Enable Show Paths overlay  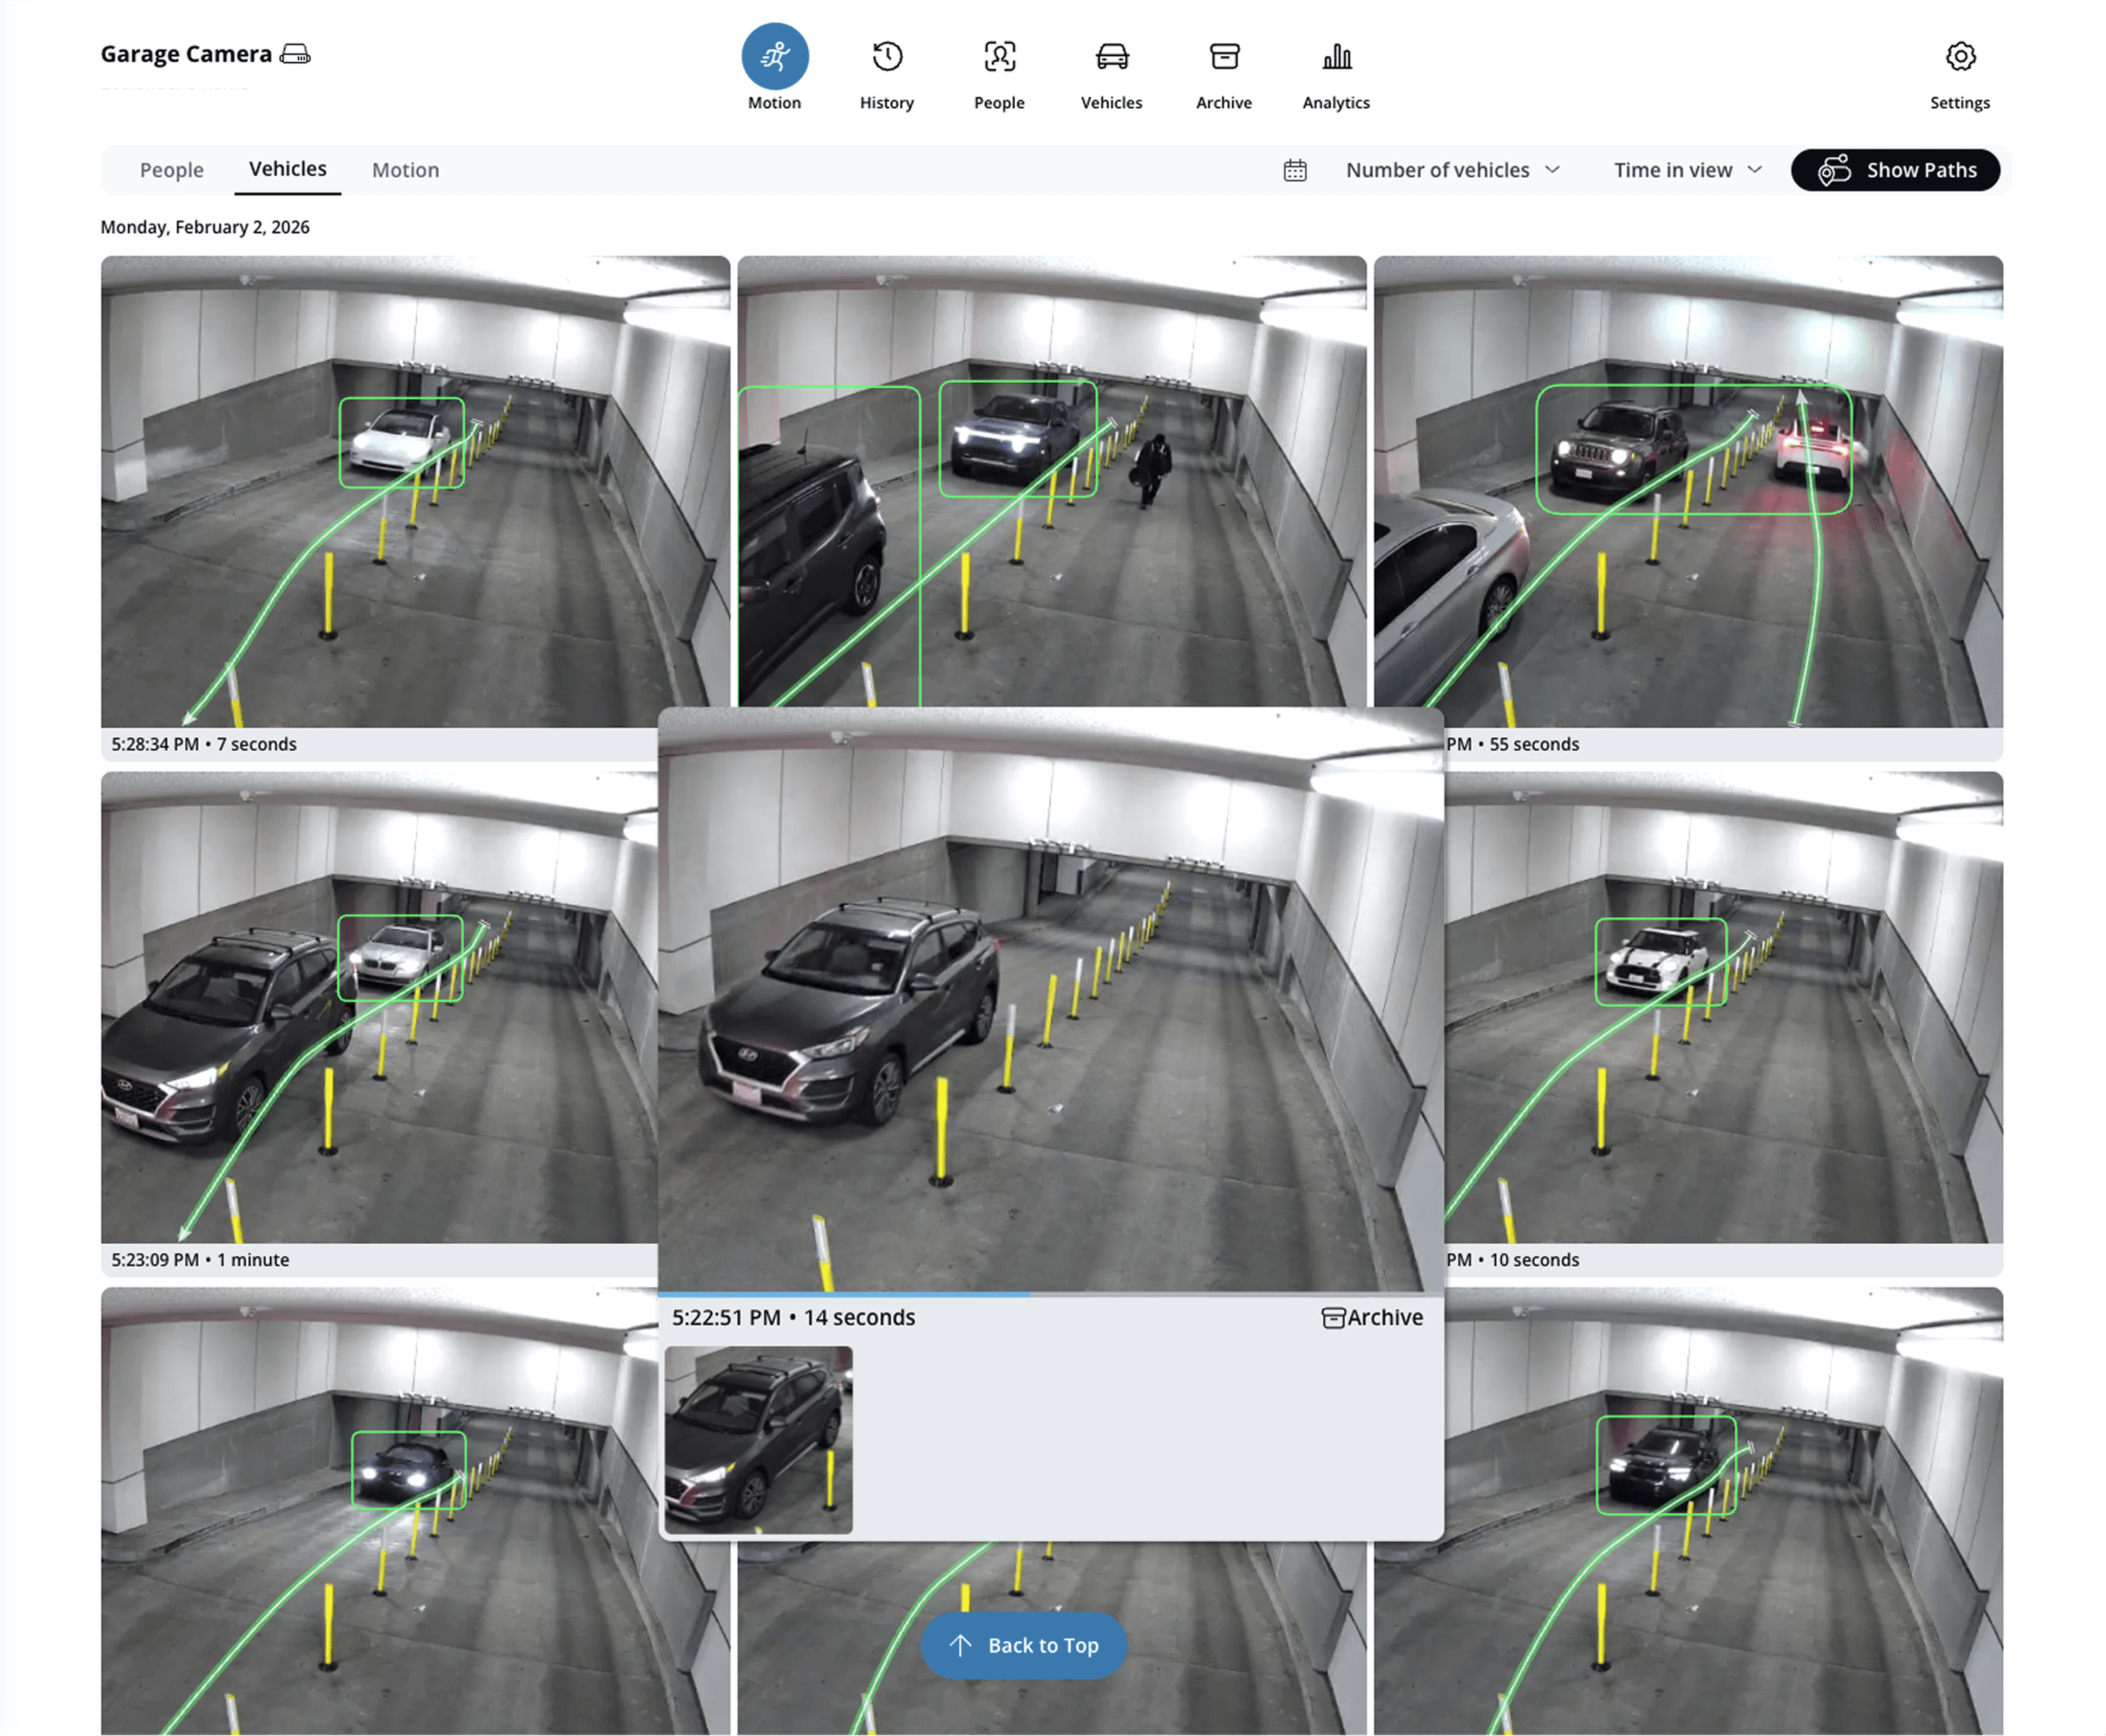[x=1895, y=170]
